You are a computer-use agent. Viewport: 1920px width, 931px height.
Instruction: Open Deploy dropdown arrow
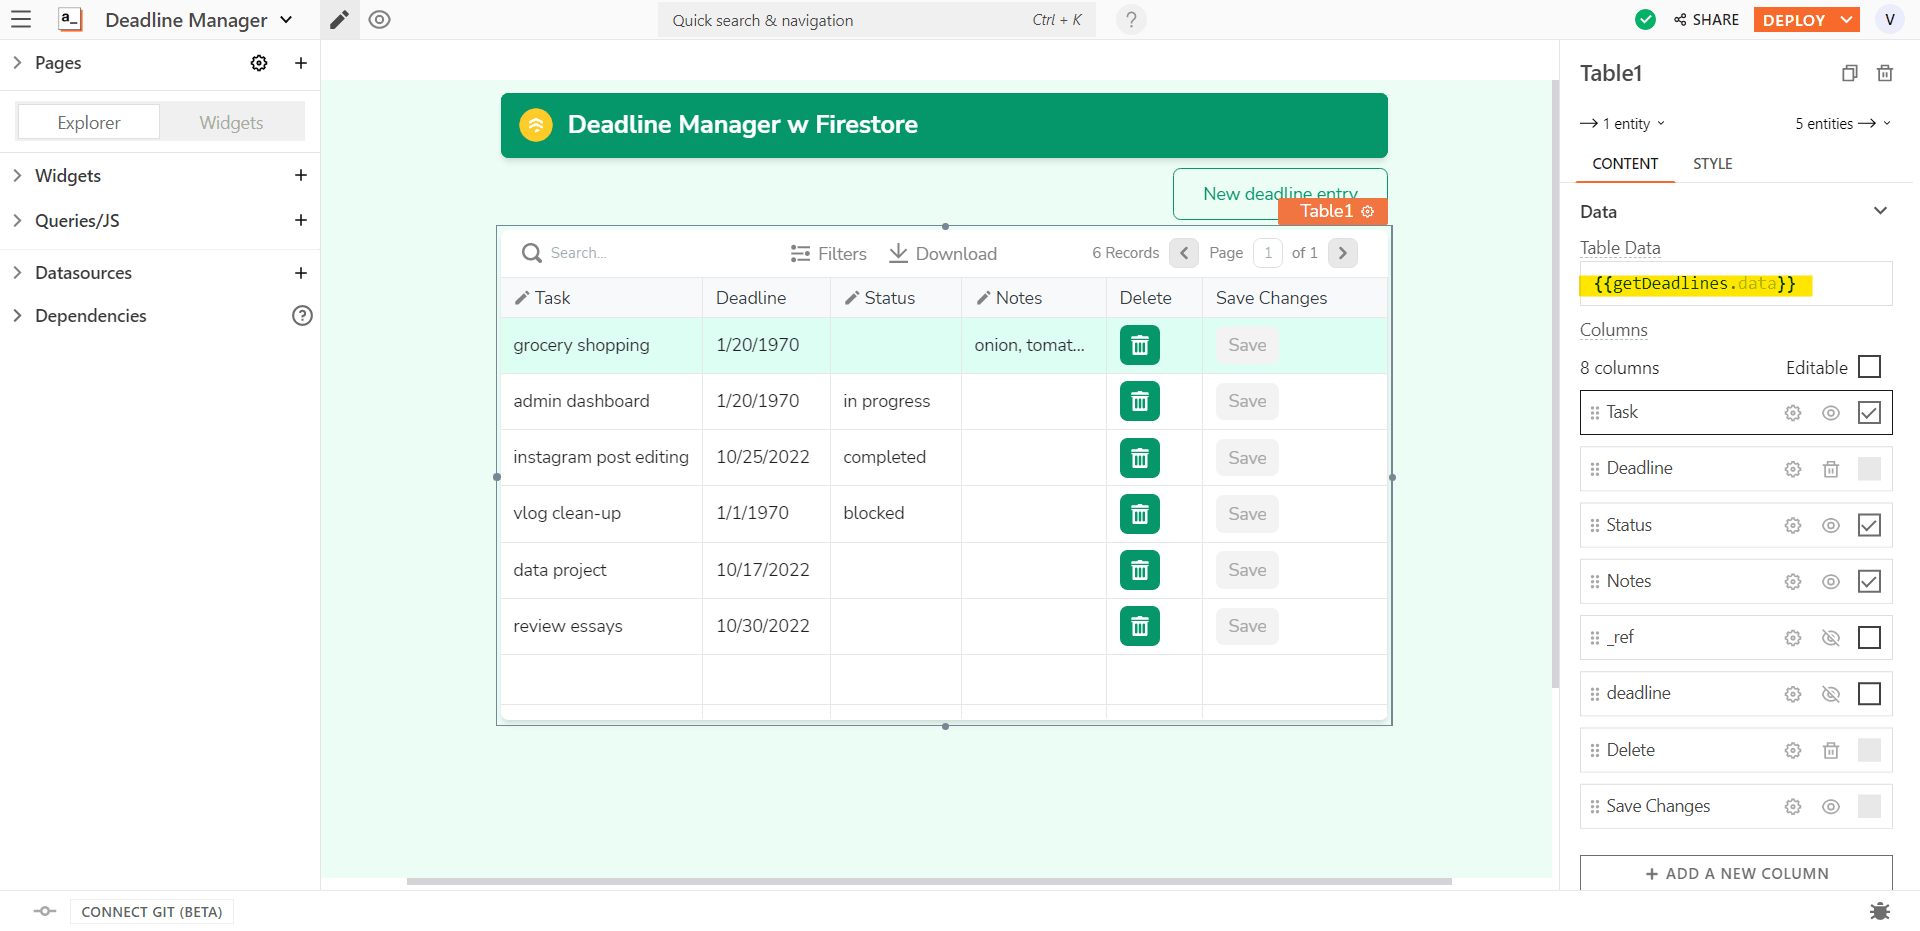pyautogui.click(x=1846, y=20)
